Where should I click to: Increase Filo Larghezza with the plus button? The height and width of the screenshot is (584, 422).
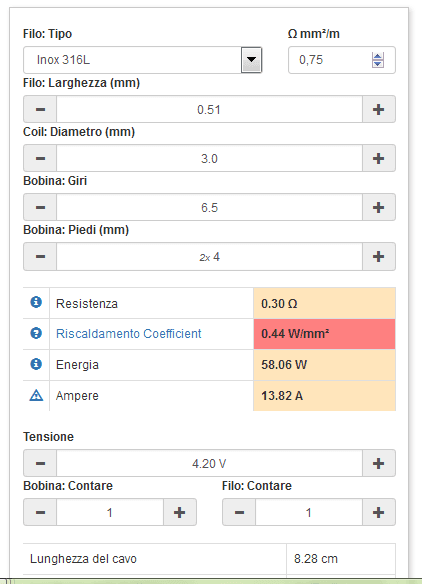[x=378, y=109]
